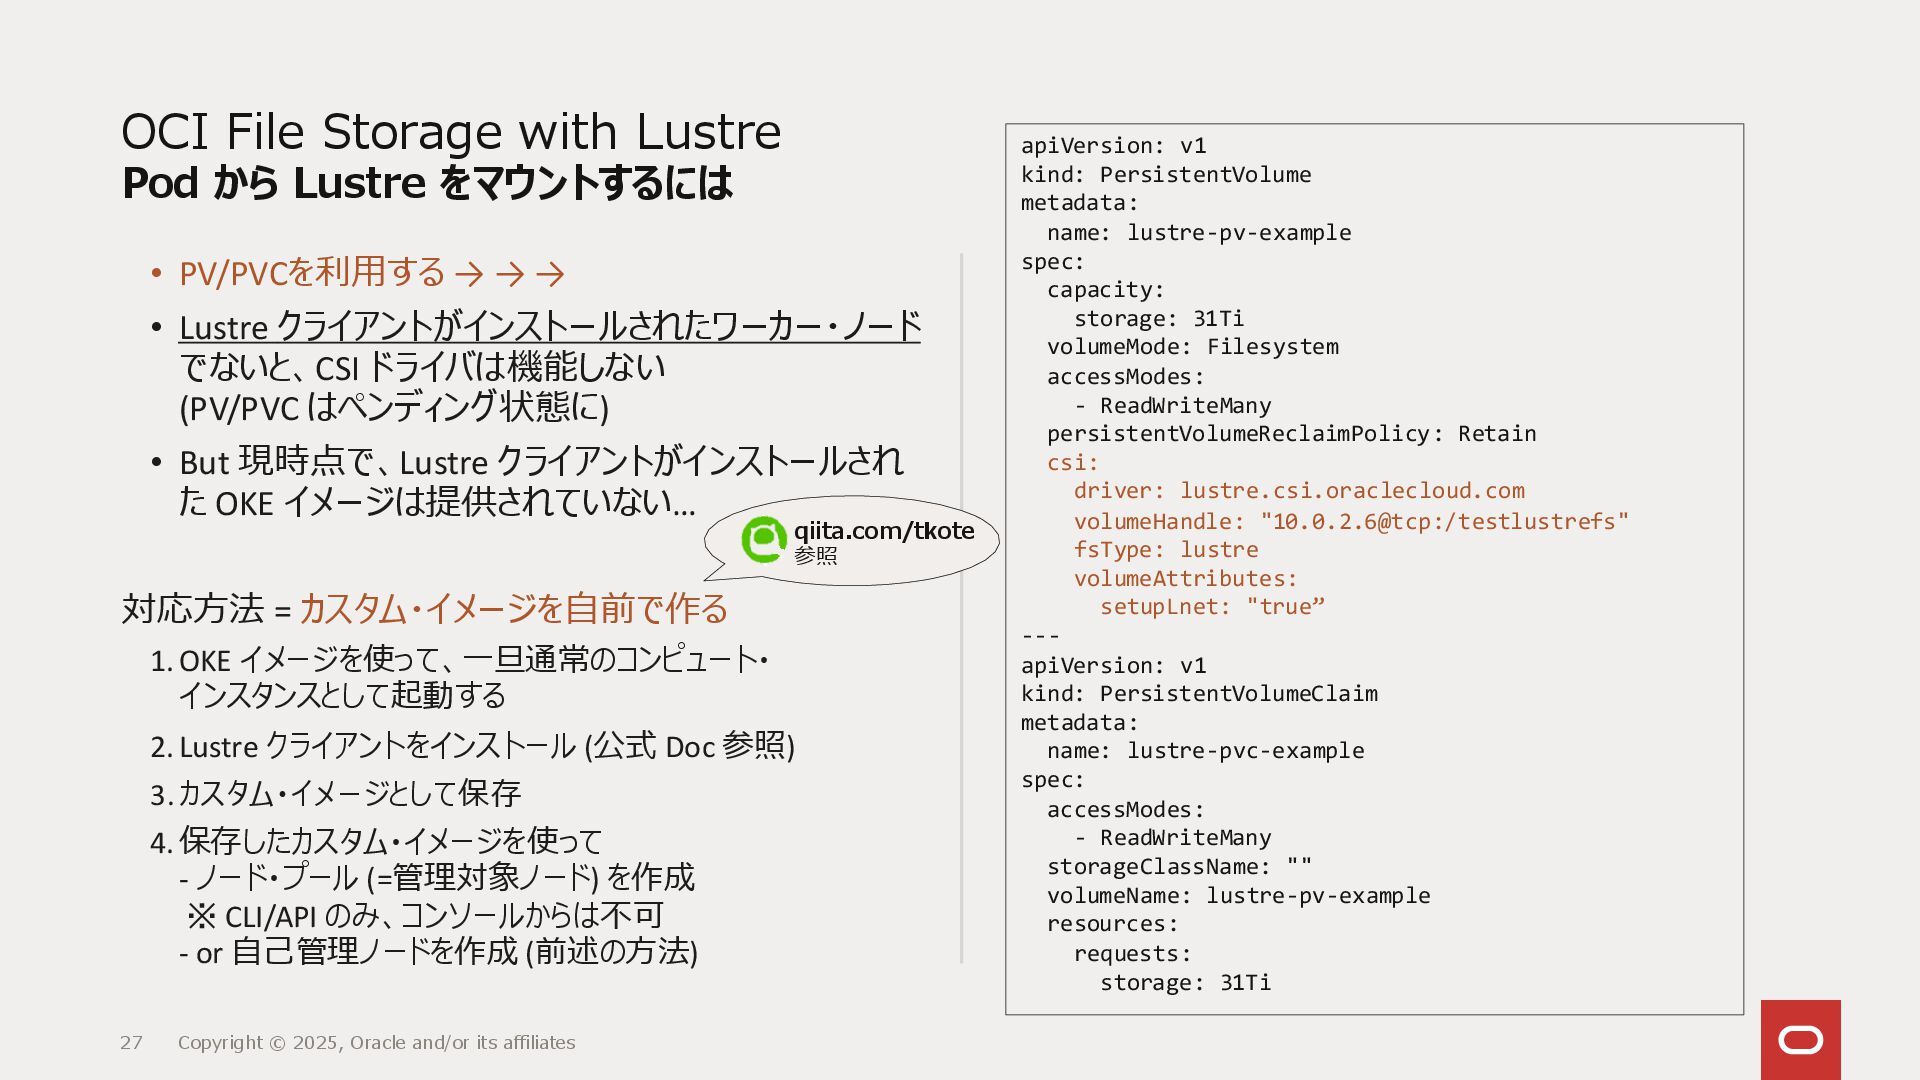Click the orange カスタム・イメージを自前で作る heading

pyautogui.click(x=513, y=609)
